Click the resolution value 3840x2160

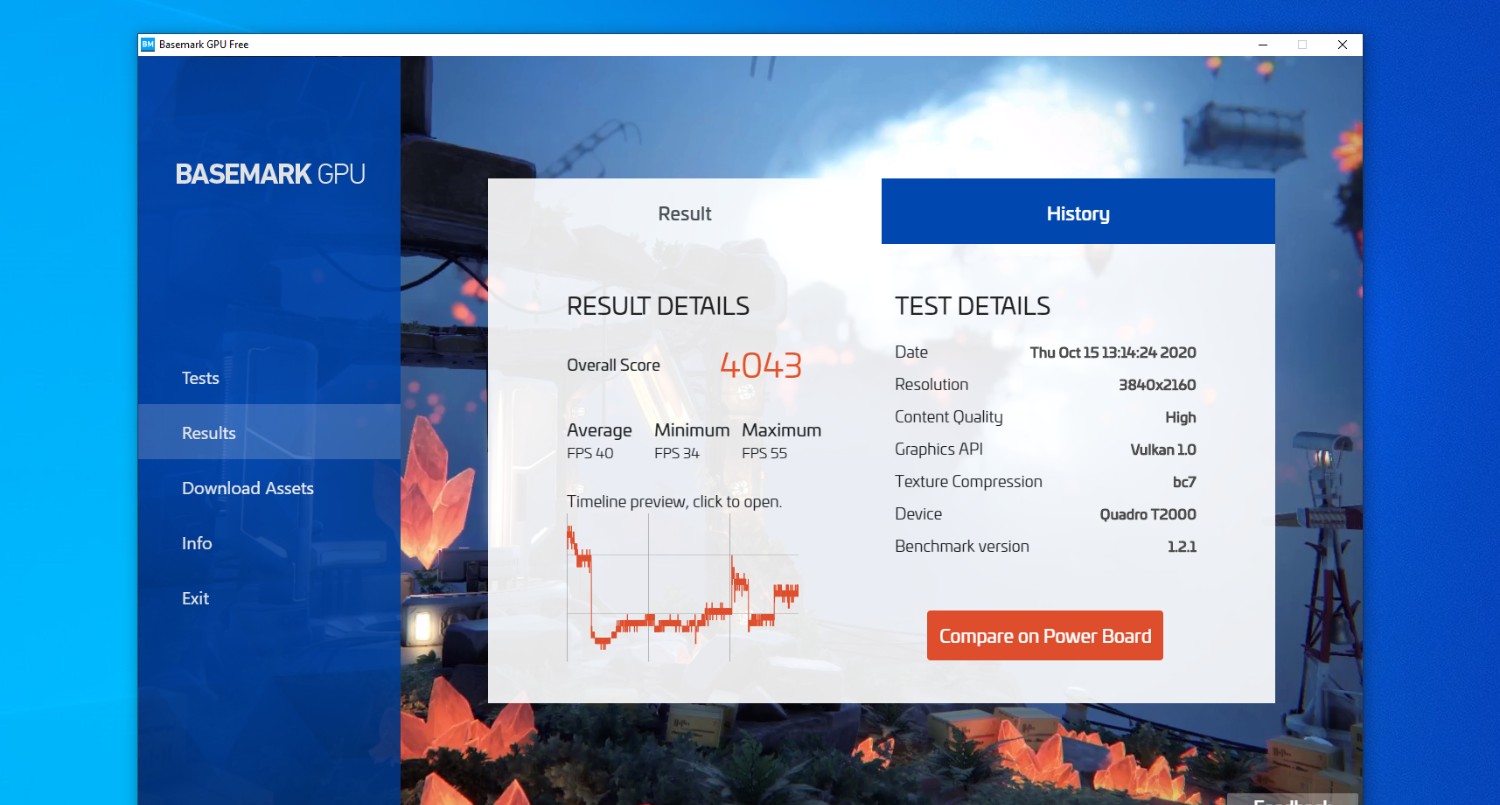pyautogui.click(x=1157, y=385)
